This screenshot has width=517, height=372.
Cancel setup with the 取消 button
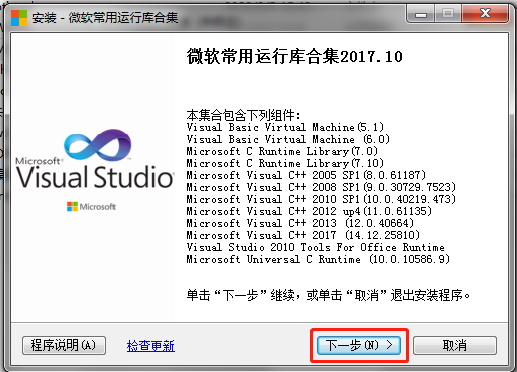(x=455, y=345)
